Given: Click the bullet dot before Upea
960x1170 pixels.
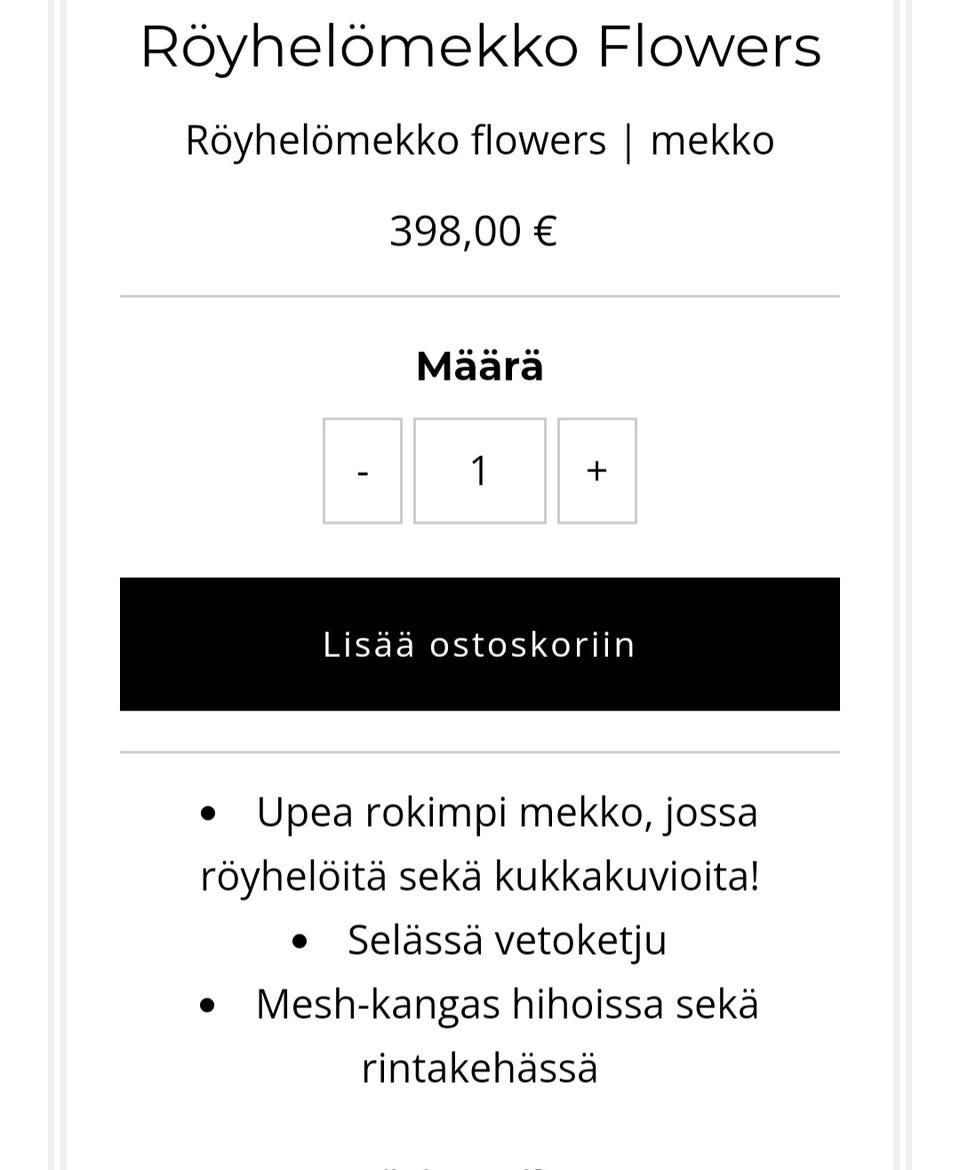Looking at the screenshot, I should pos(208,814).
